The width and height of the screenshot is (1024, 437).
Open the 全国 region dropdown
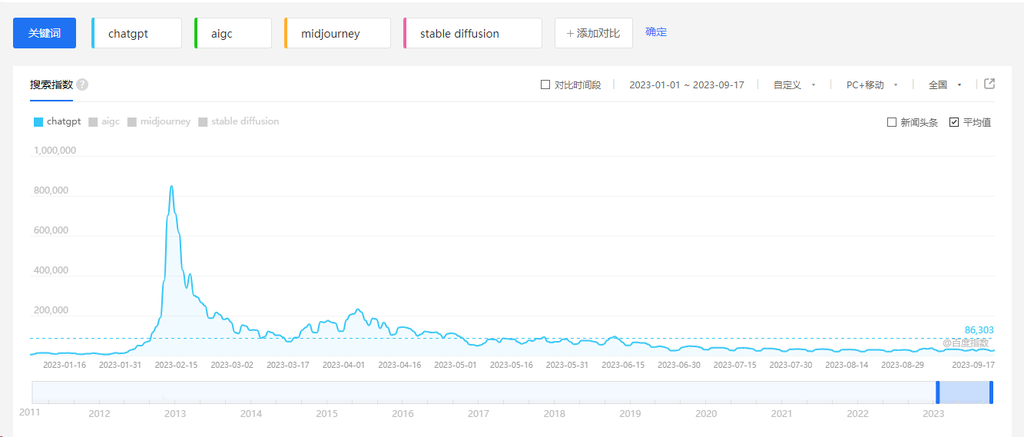(945, 85)
